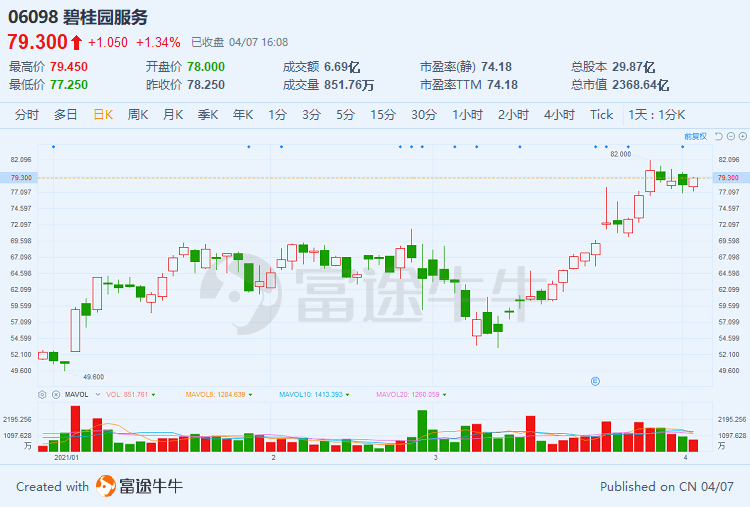Choose the 30分 interval tab

424,115
